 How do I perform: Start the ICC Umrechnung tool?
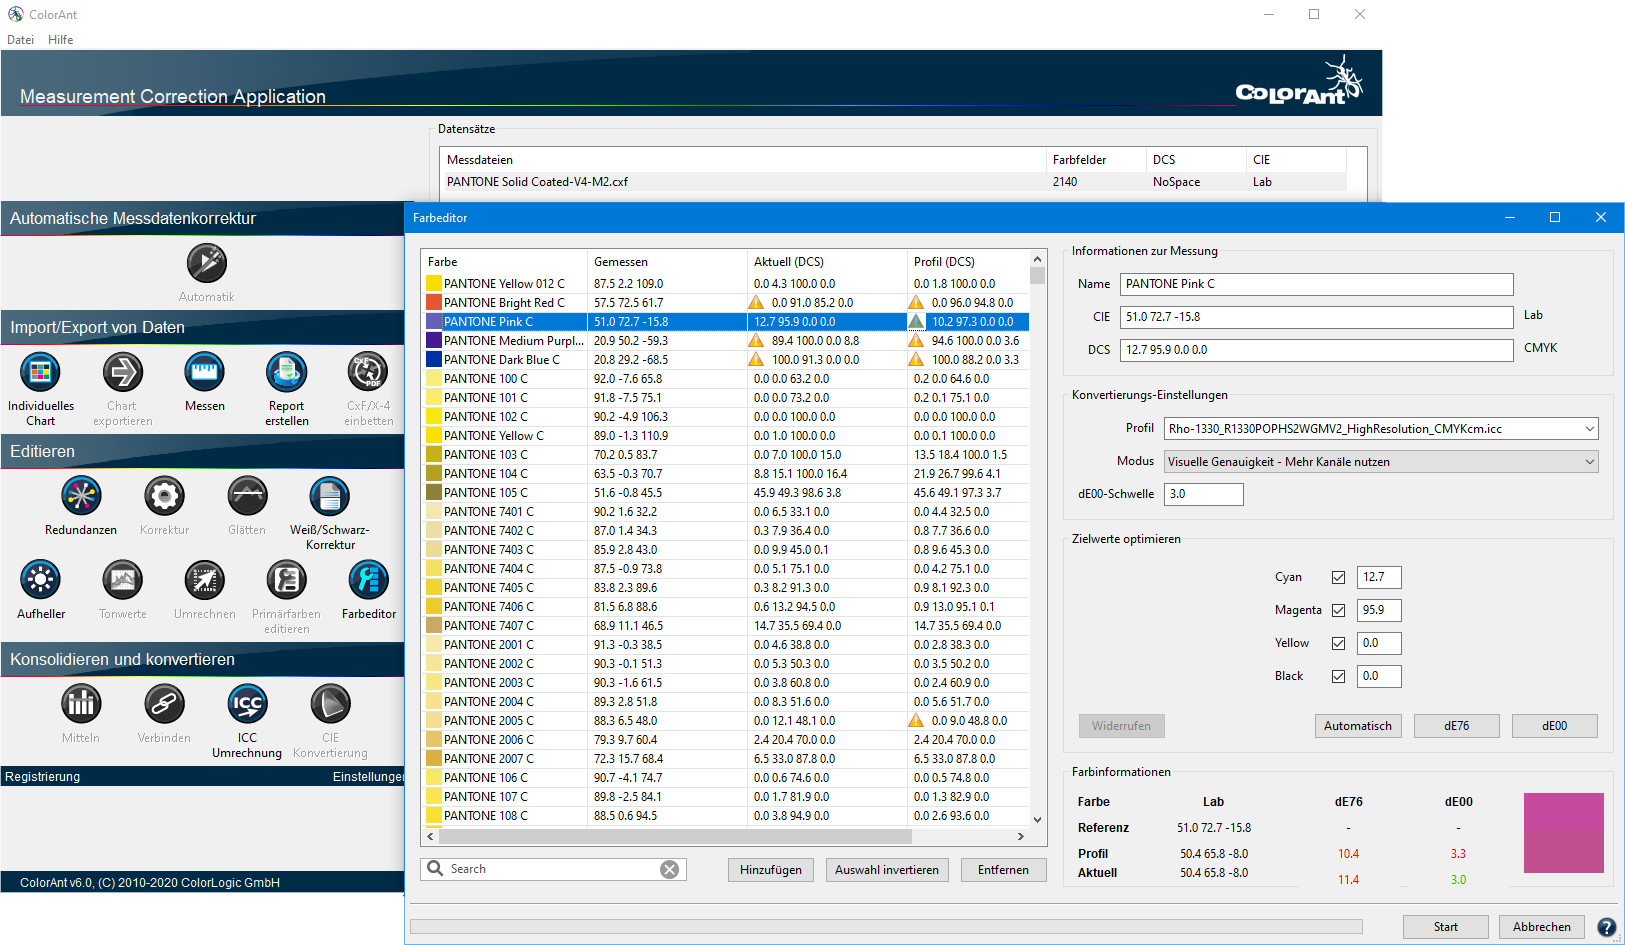coord(247,705)
